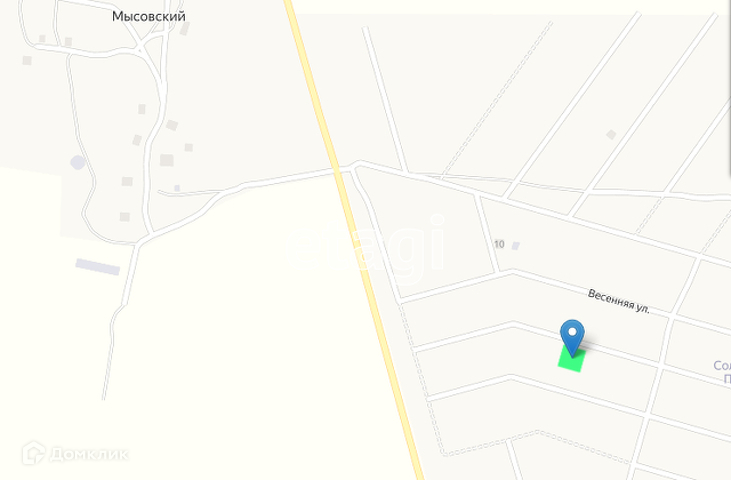Select house number 10 label
731x480 pixels.
[499, 244]
